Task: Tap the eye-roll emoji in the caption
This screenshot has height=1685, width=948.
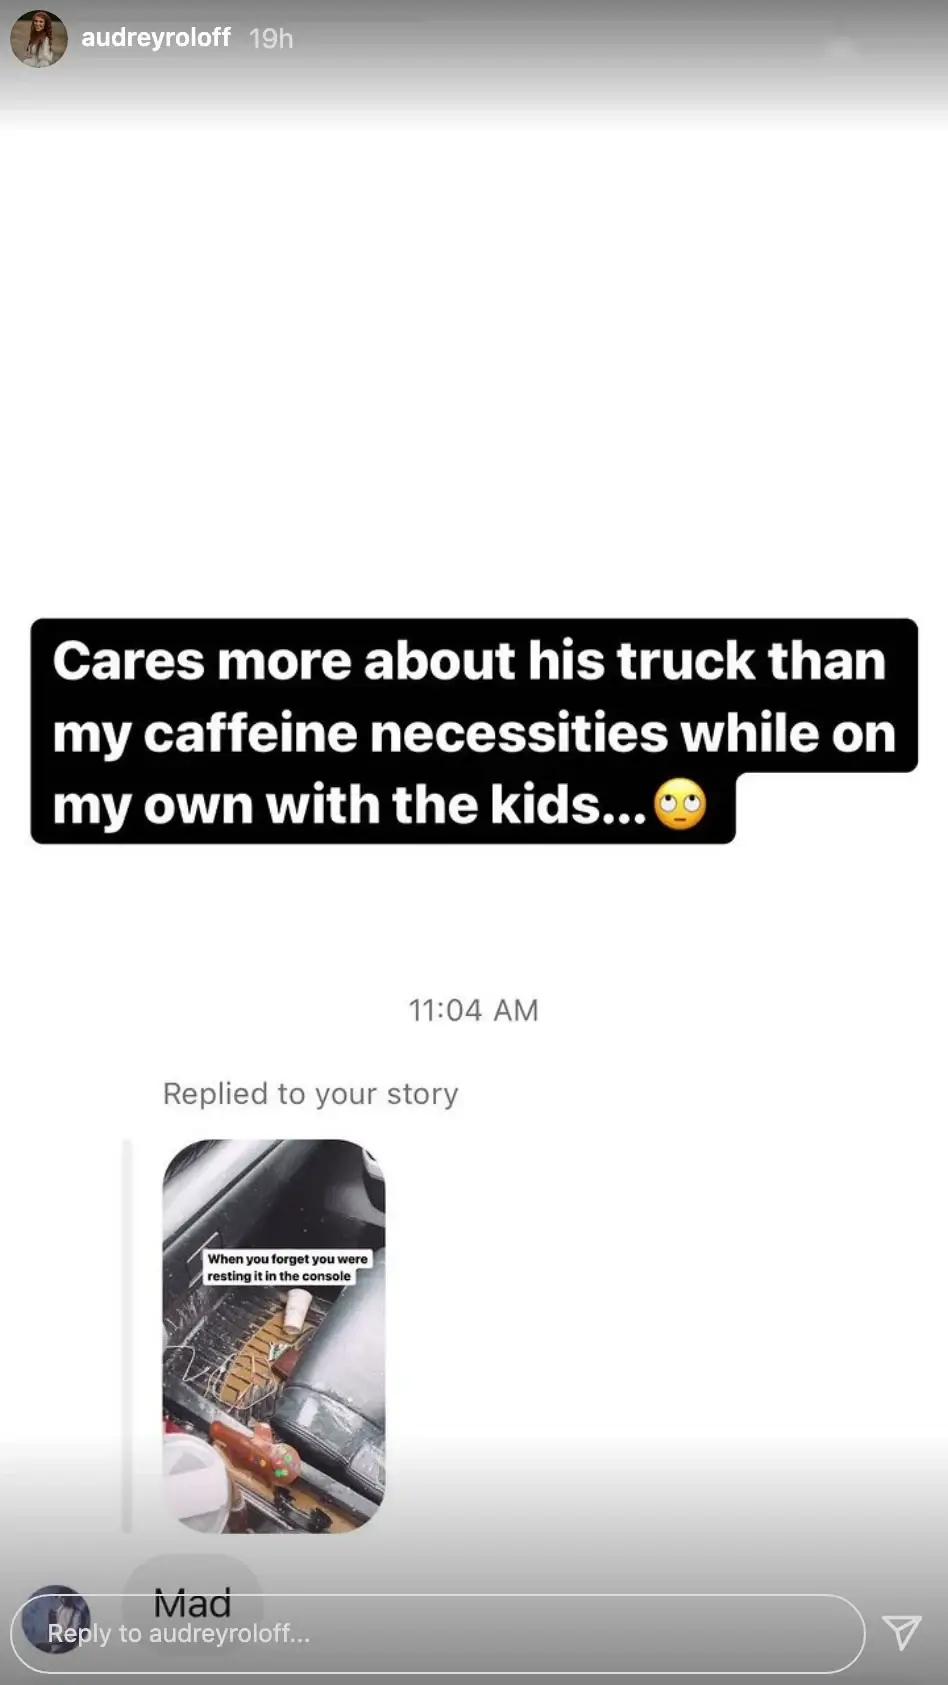Action: click(x=680, y=805)
